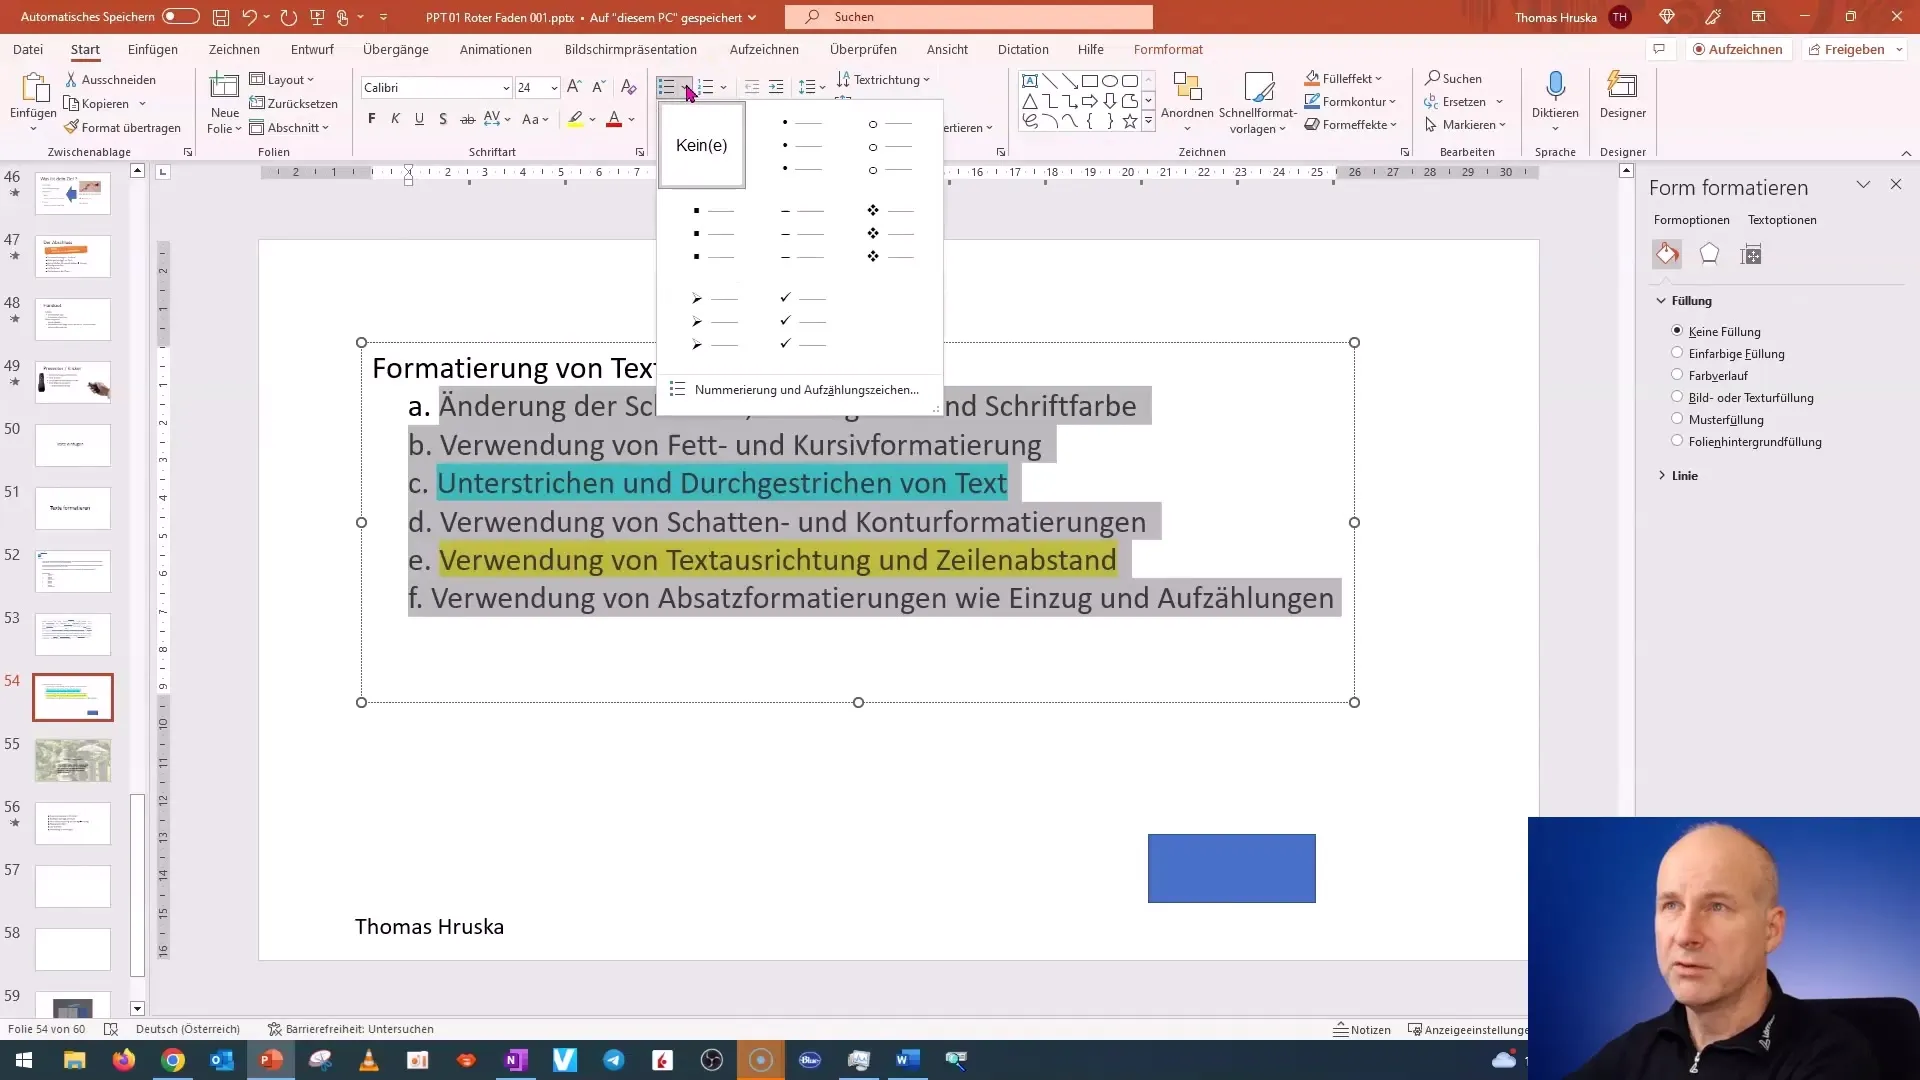Click the Freigeben button
Viewport: 1920px width, 1080px height.
(x=1854, y=49)
